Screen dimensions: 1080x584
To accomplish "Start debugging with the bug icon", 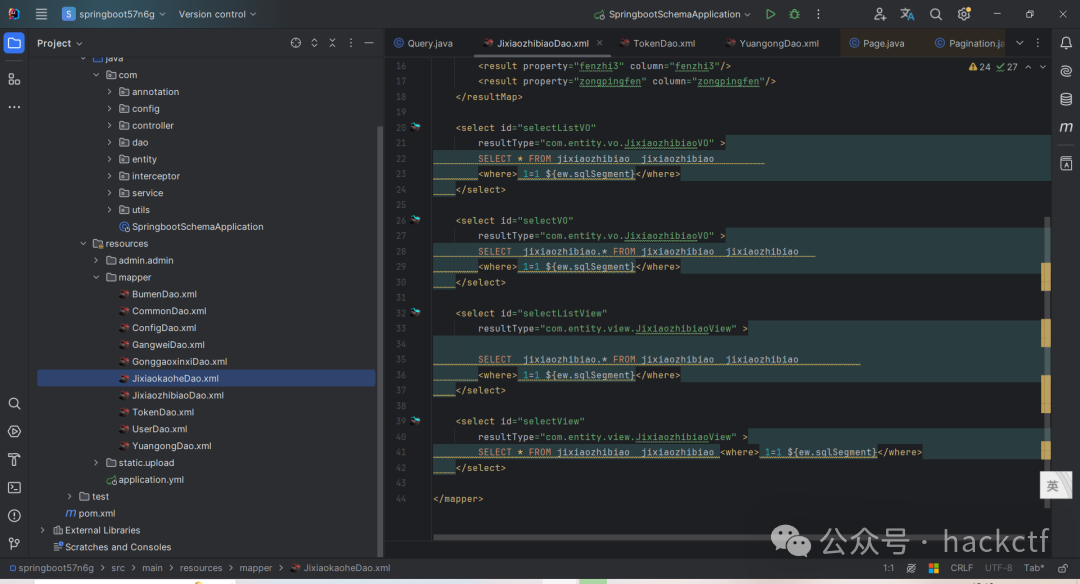I will [794, 14].
